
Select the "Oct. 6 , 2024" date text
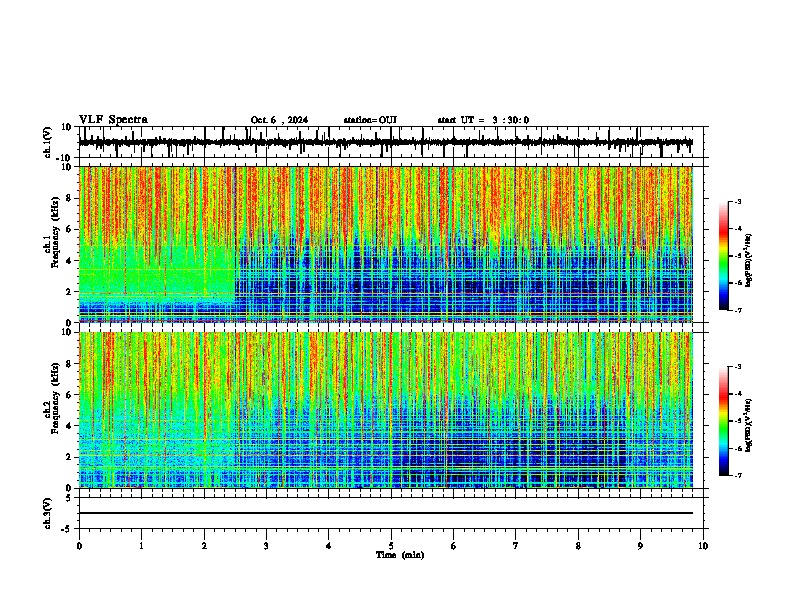(x=279, y=120)
